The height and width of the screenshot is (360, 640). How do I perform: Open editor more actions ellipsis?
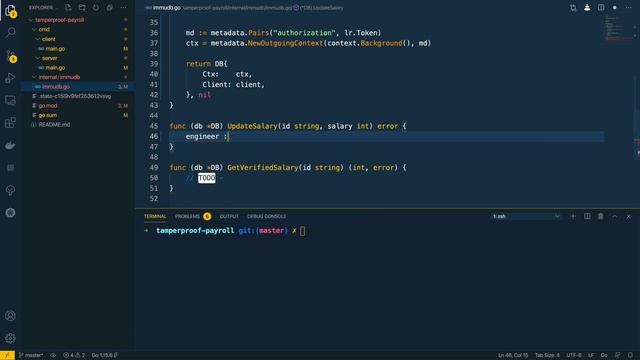pyautogui.click(x=629, y=8)
